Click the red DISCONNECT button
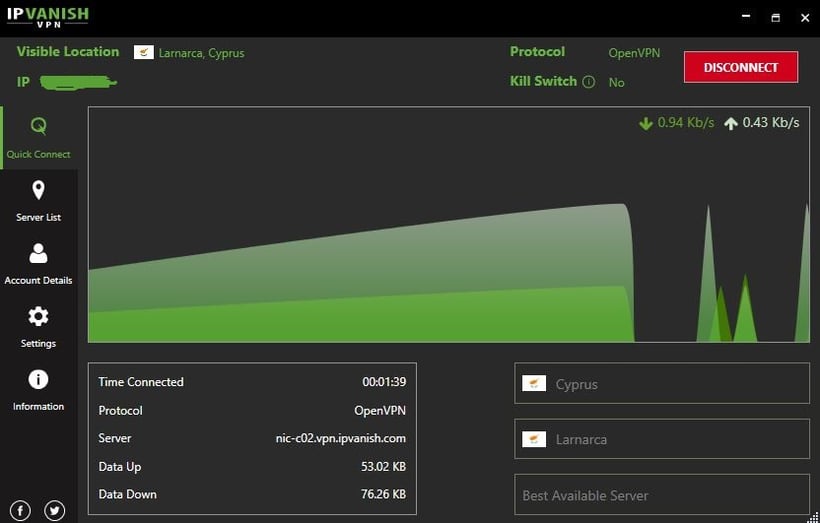 (x=741, y=67)
